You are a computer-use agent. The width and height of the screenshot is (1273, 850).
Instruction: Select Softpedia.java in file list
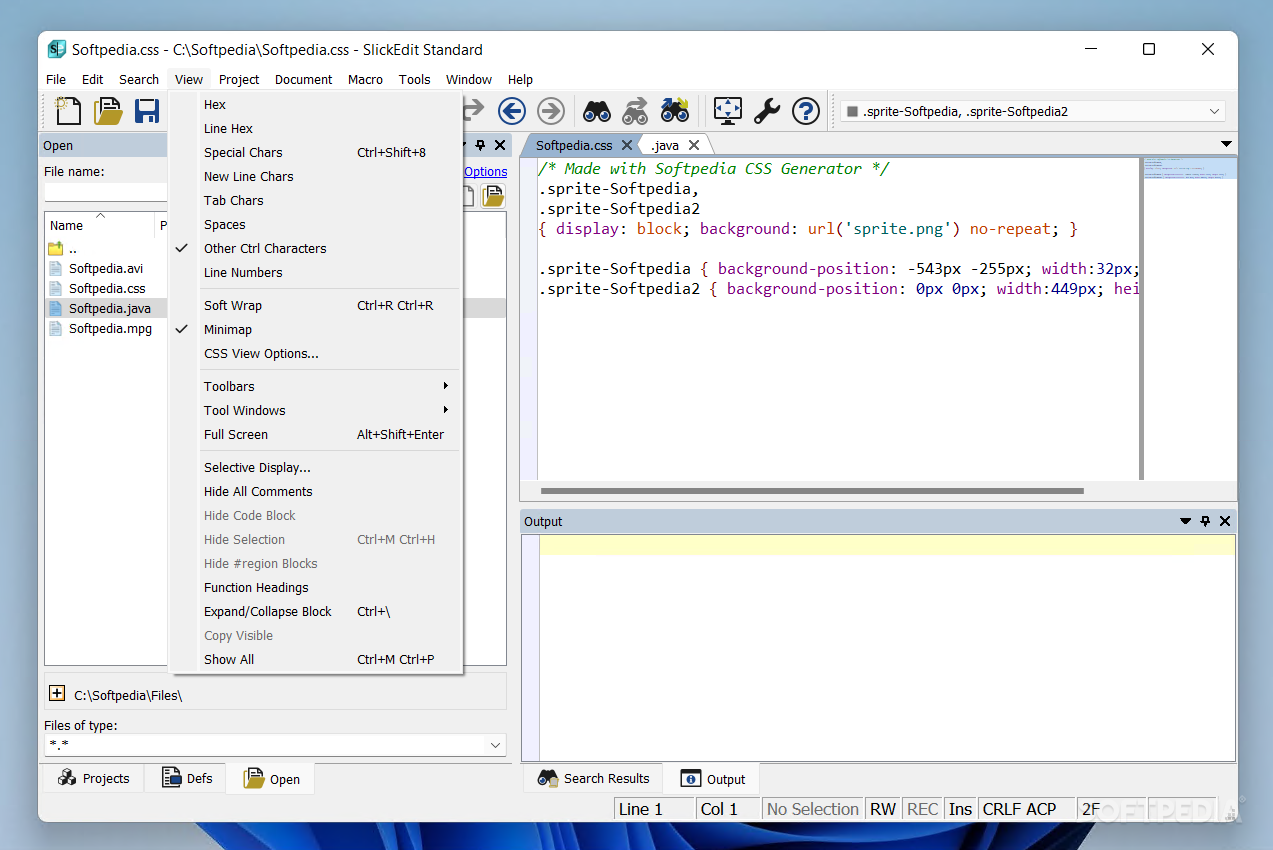[110, 308]
